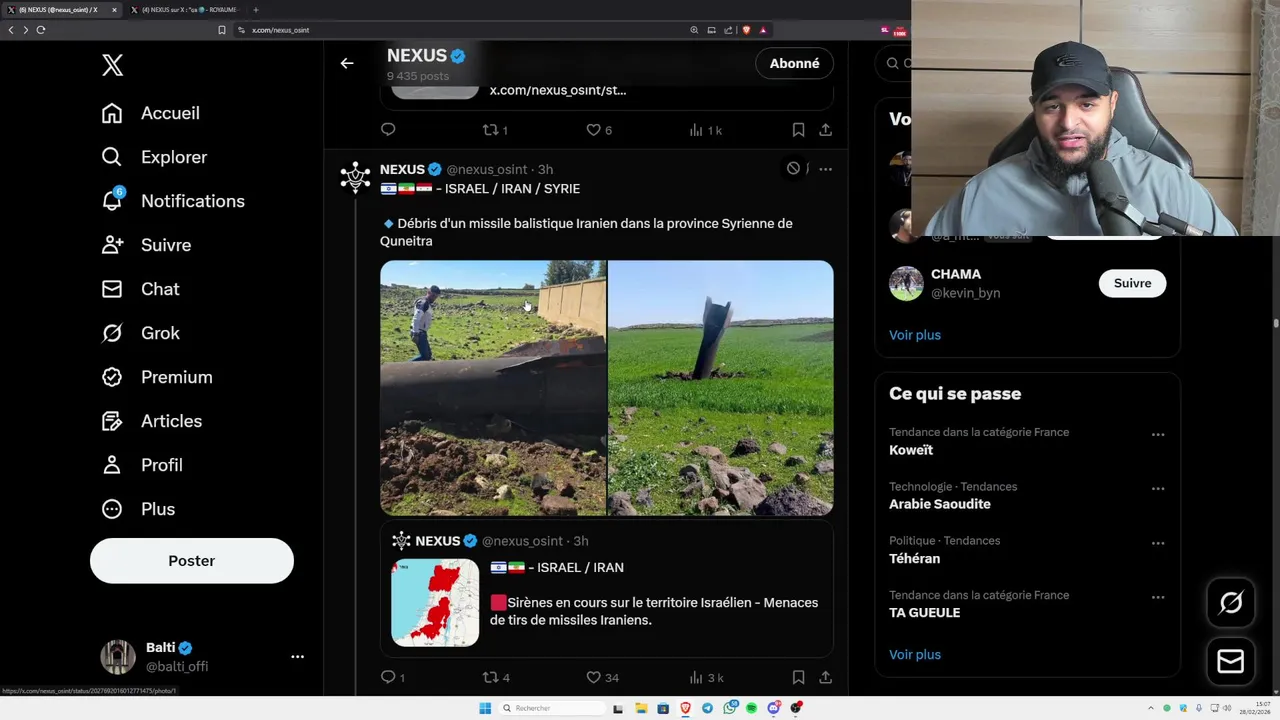Open photo of man near missile debris
Viewport: 1280px width, 720px height.
point(493,388)
